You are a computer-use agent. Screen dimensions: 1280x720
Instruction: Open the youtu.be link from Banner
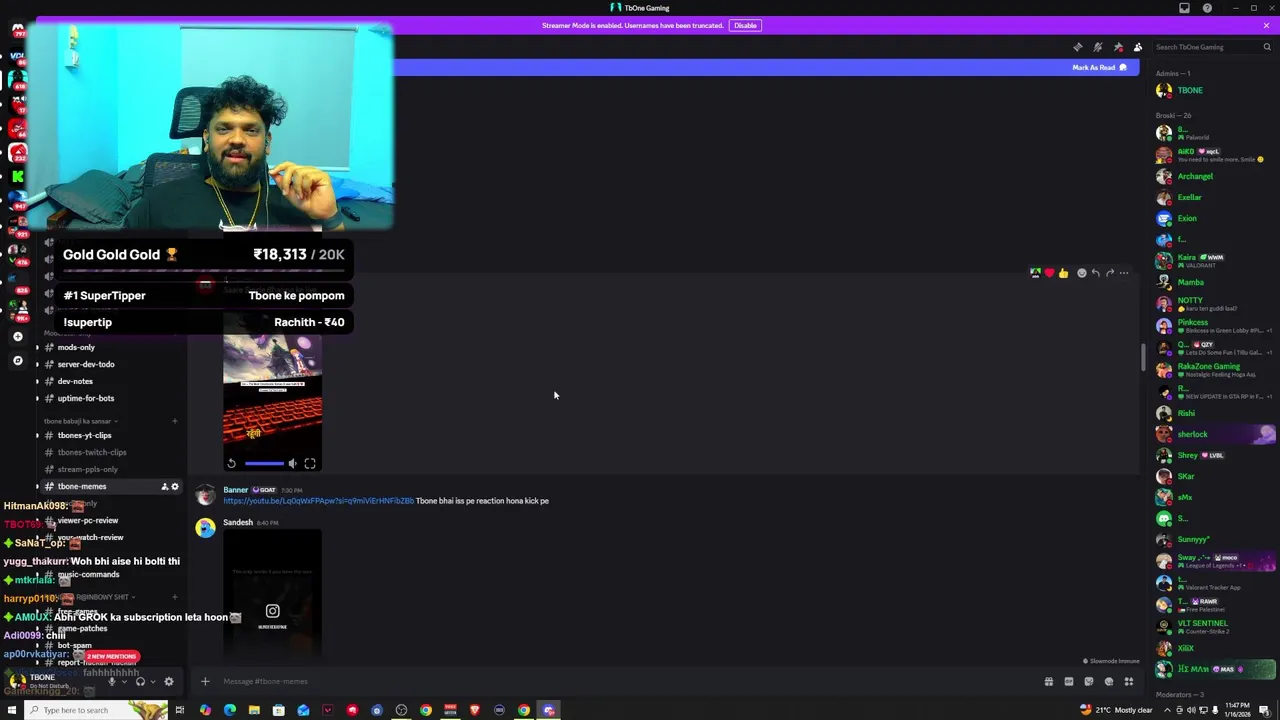click(318, 501)
